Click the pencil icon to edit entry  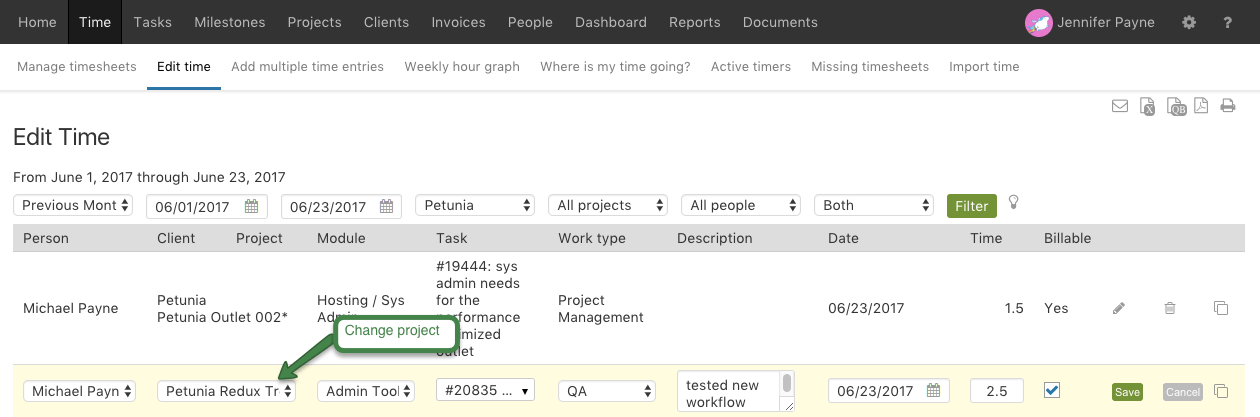pos(1119,308)
